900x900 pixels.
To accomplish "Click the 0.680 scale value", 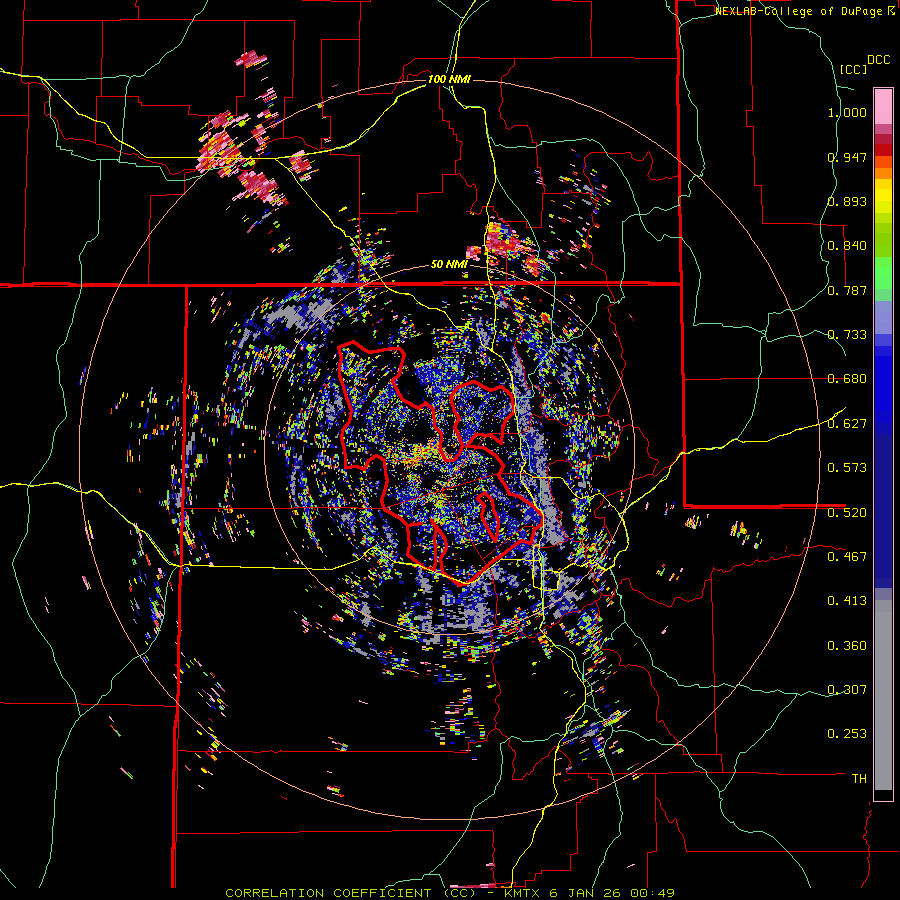I will [x=847, y=379].
